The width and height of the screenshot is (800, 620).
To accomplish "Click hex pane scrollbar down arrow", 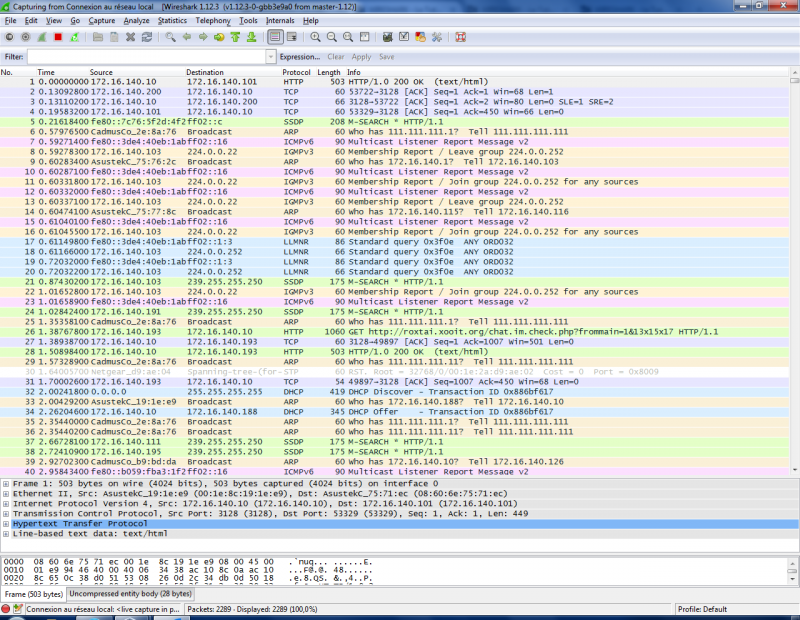I will (x=794, y=579).
